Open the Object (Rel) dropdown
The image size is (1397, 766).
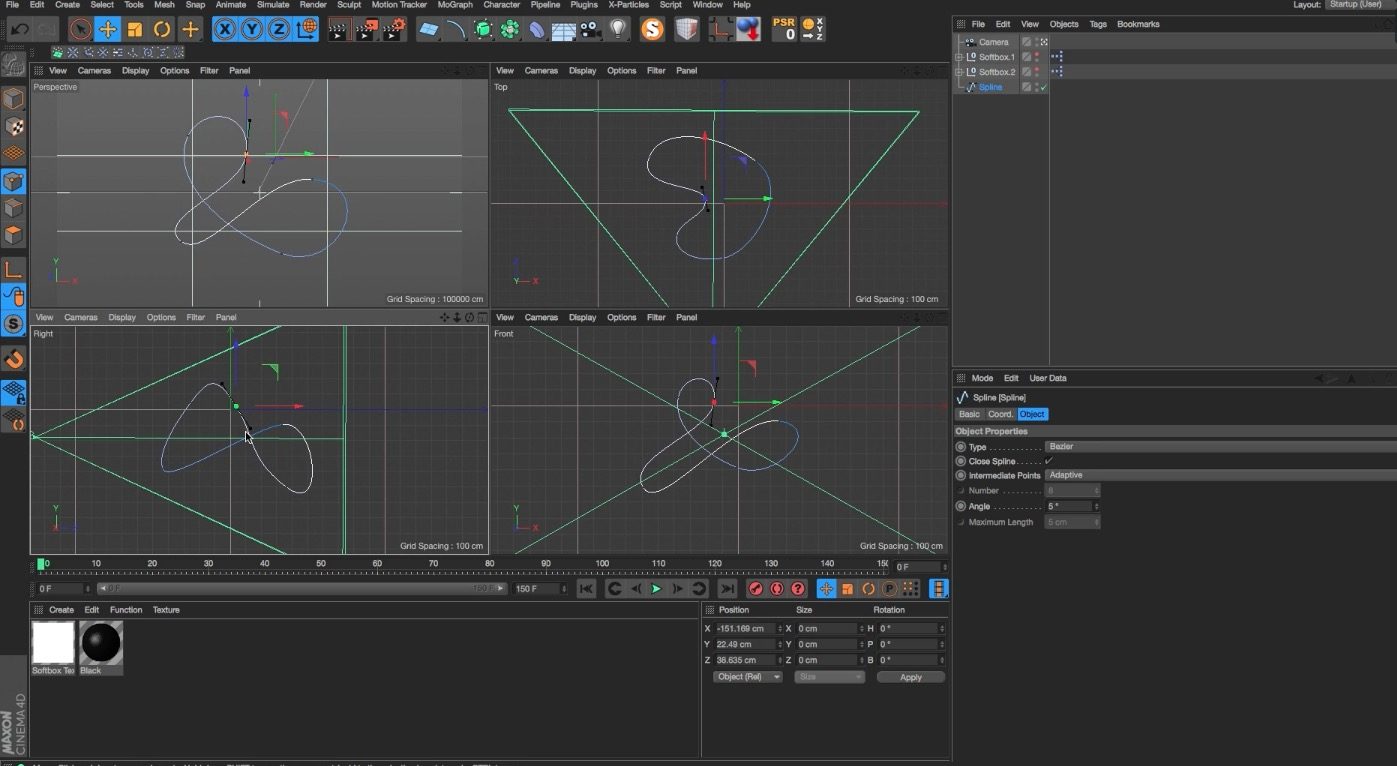[748, 677]
